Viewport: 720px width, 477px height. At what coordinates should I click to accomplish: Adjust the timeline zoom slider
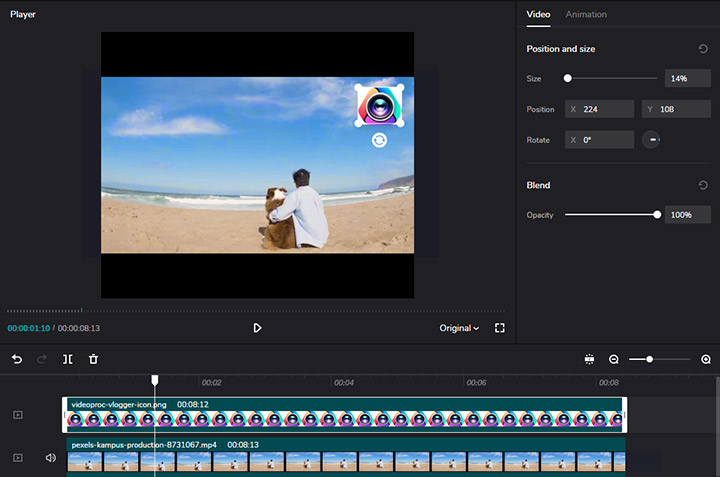(x=649, y=359)
